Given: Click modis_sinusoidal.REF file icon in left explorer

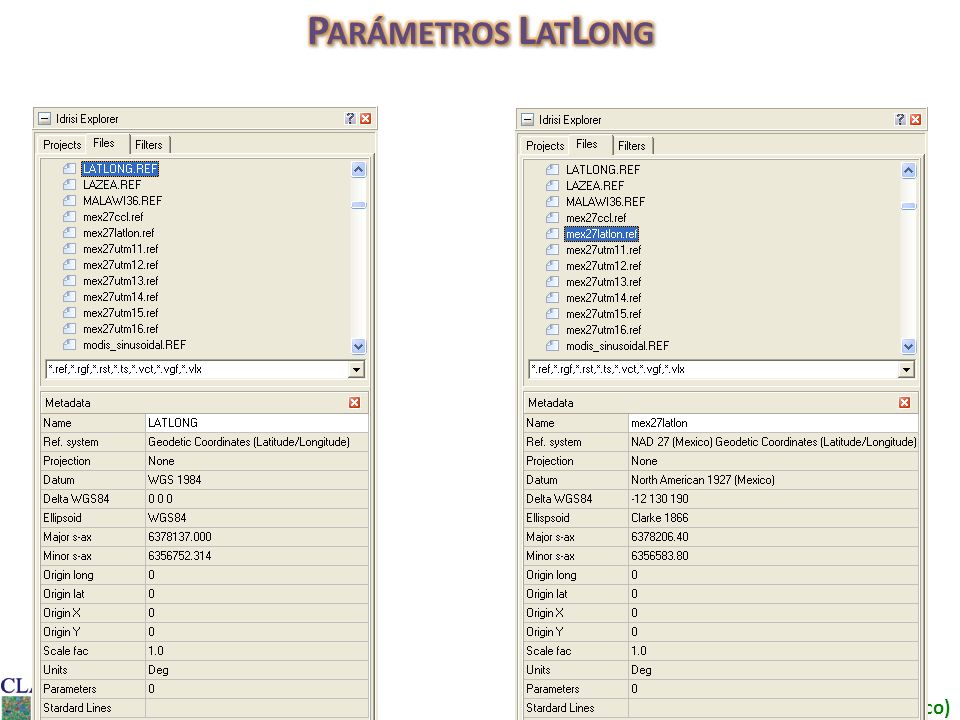Looking at the screenshot, I should click(x=70, y=345).
